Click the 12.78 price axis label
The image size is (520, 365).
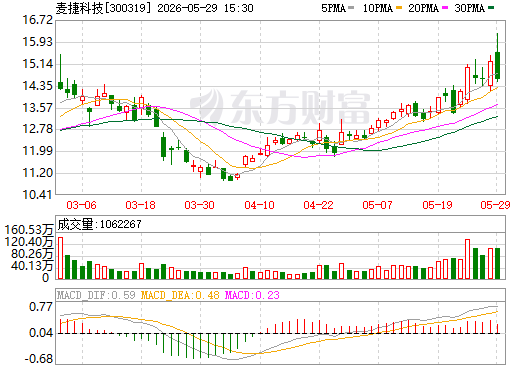tap(38, 129)
